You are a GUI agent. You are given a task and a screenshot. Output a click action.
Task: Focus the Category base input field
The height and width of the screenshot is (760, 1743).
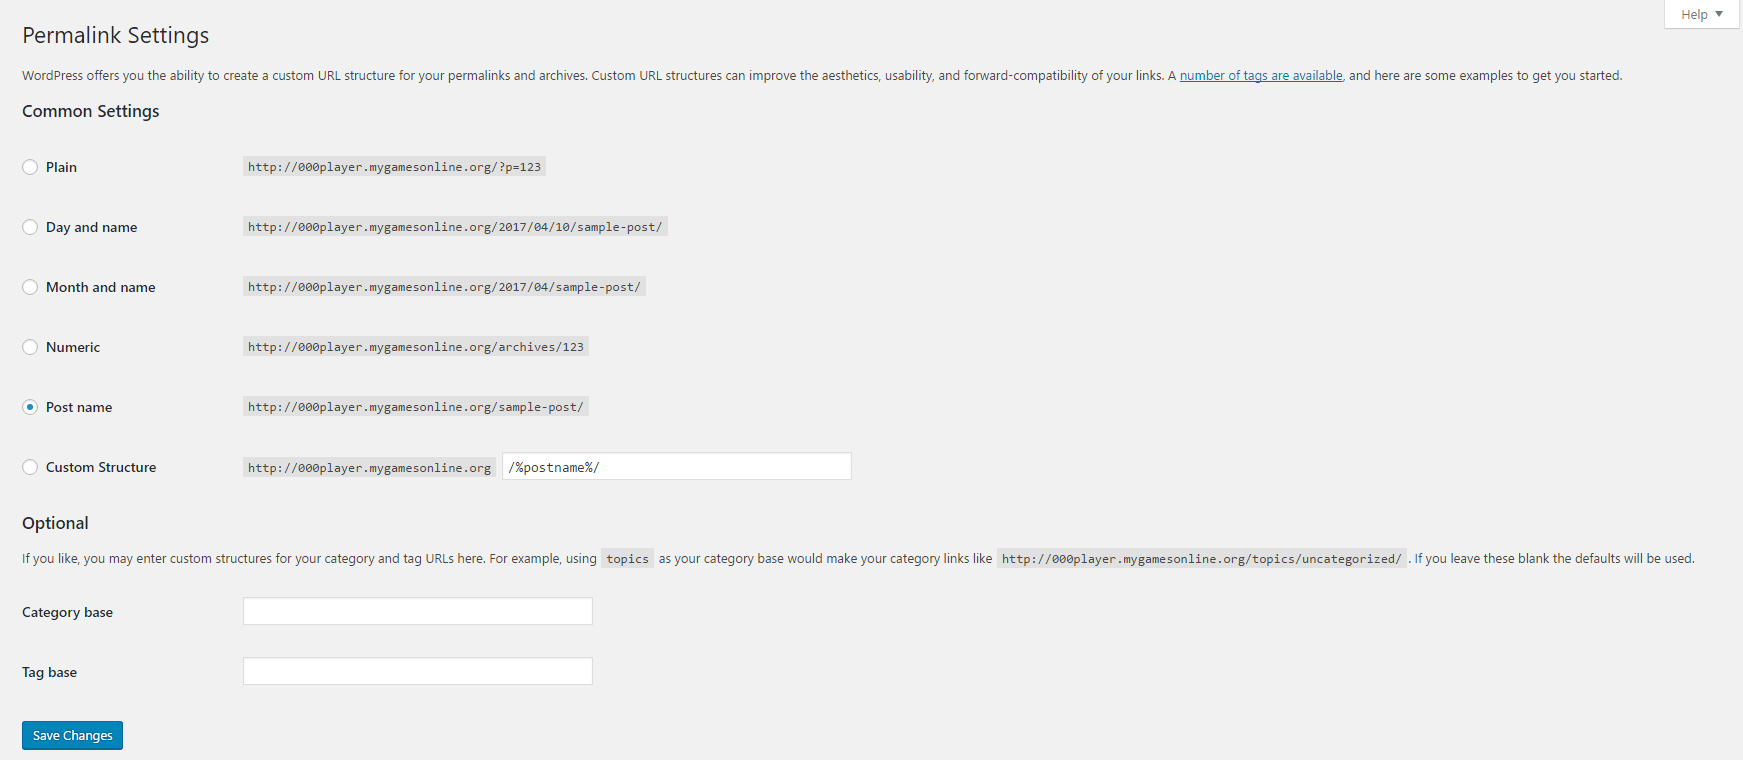point(417,611)
